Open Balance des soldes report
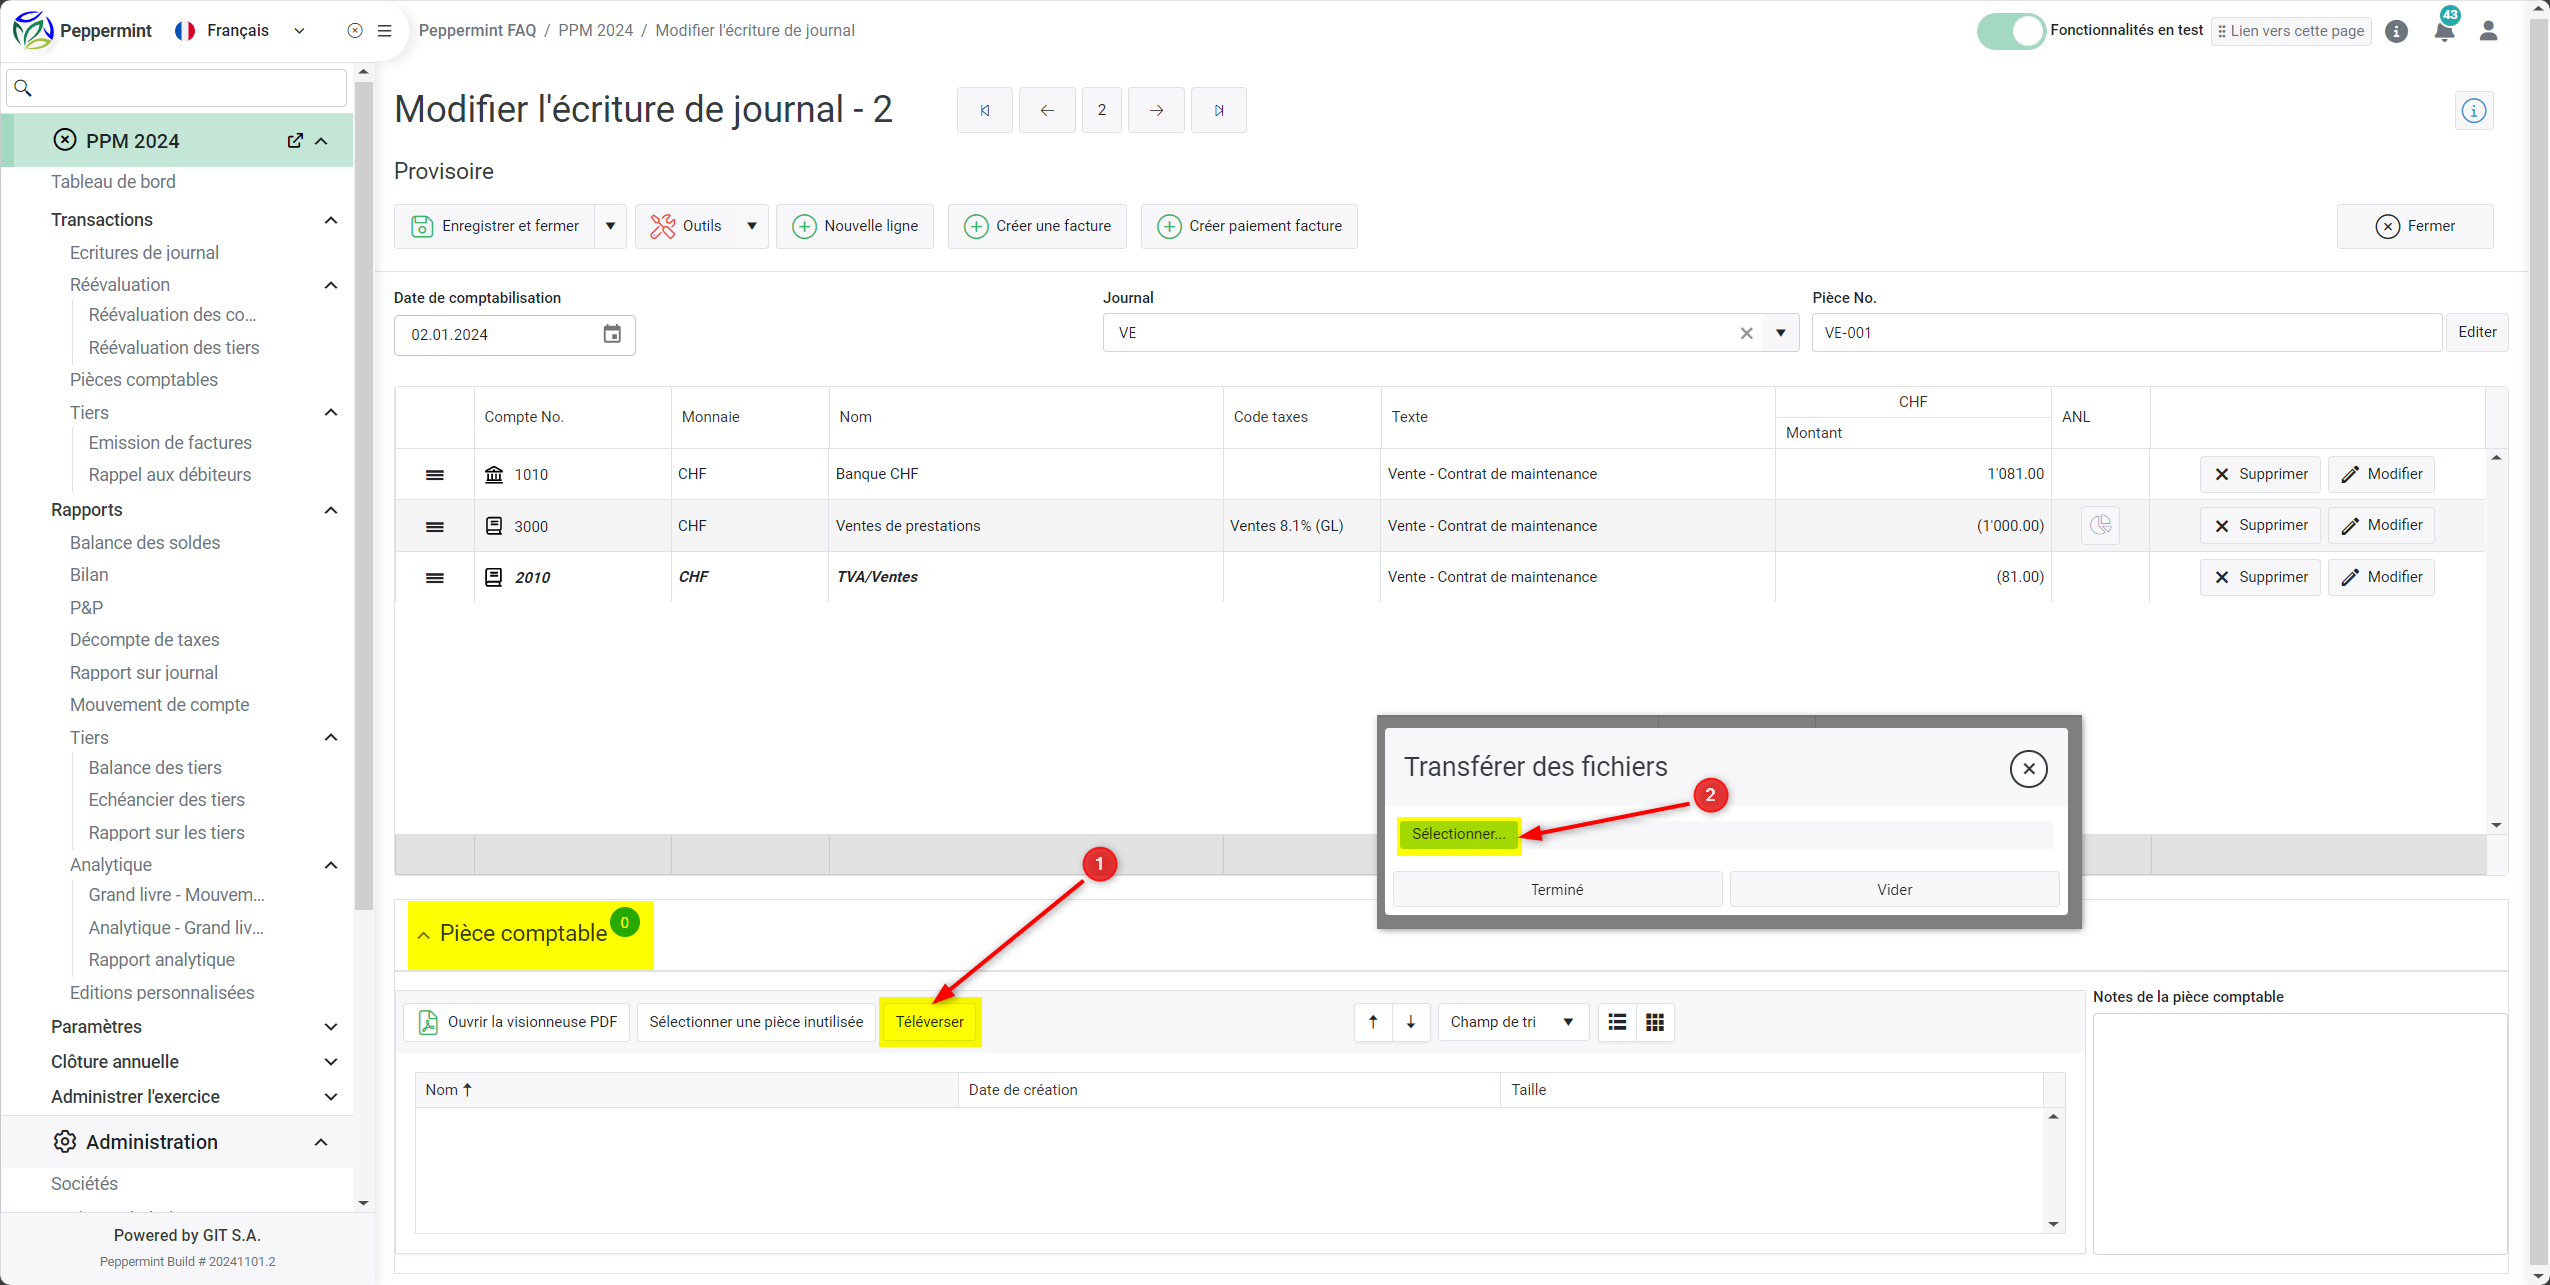 tap(145, 542)
